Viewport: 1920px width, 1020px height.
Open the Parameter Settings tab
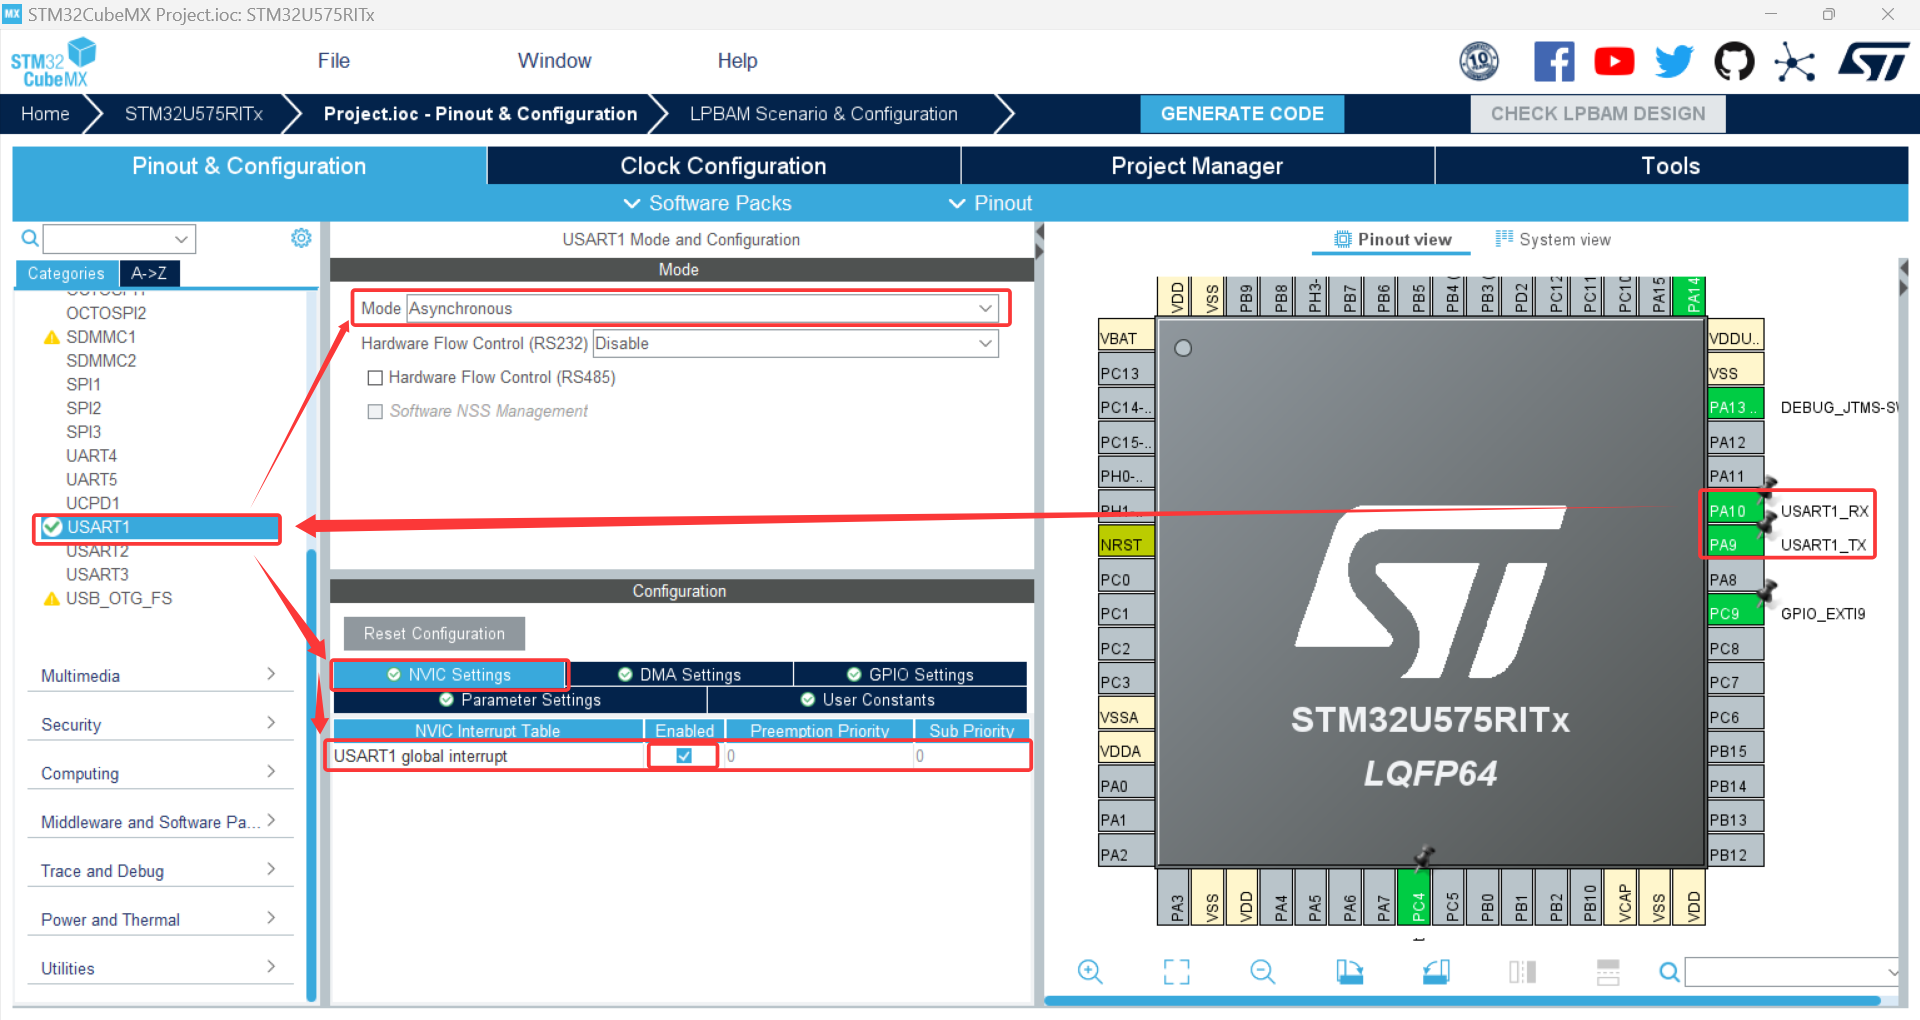(x=520, y=700)
